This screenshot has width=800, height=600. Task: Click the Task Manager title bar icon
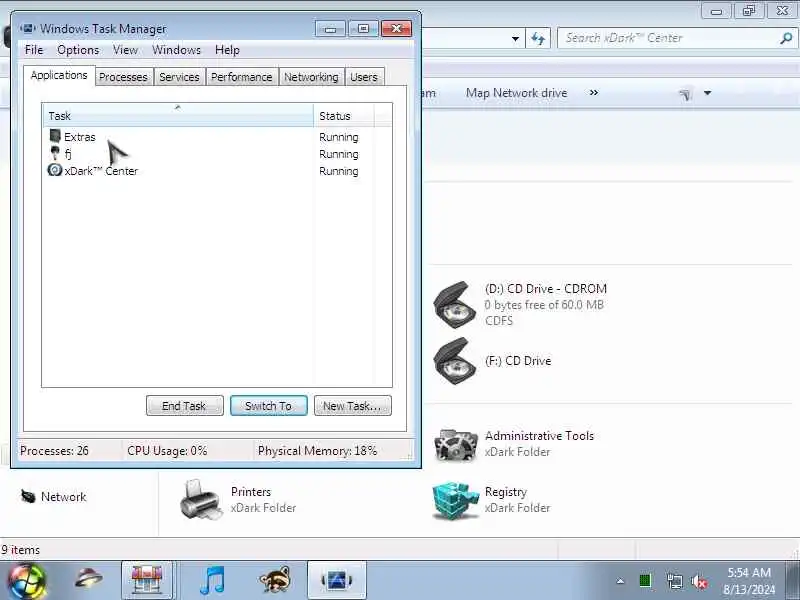(28, 29)
